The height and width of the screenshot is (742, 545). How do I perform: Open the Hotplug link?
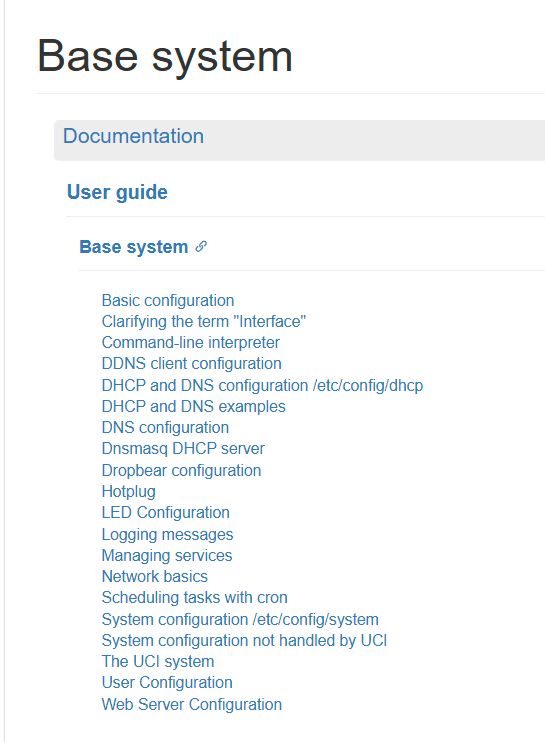point(129,492)
